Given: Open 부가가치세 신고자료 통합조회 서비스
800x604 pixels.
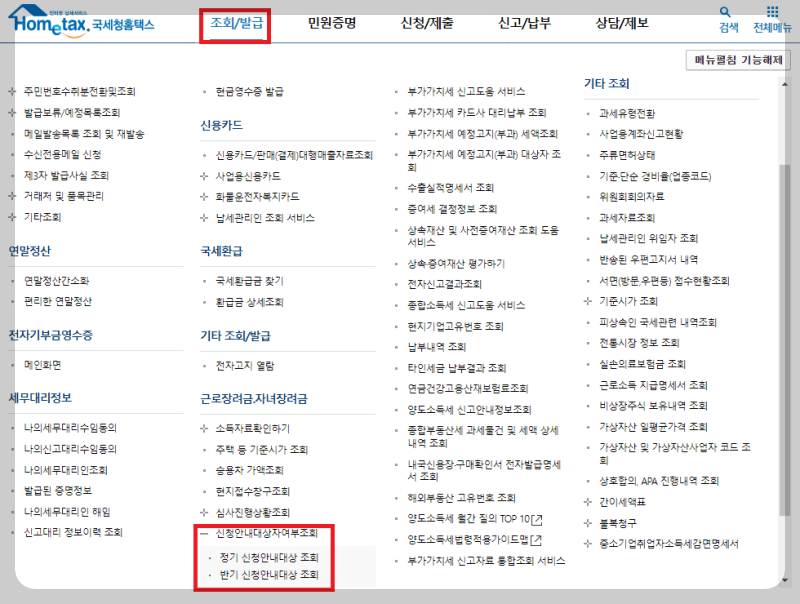Looking at the screenshot, I should pyautogui.click(x=486, y=561).
